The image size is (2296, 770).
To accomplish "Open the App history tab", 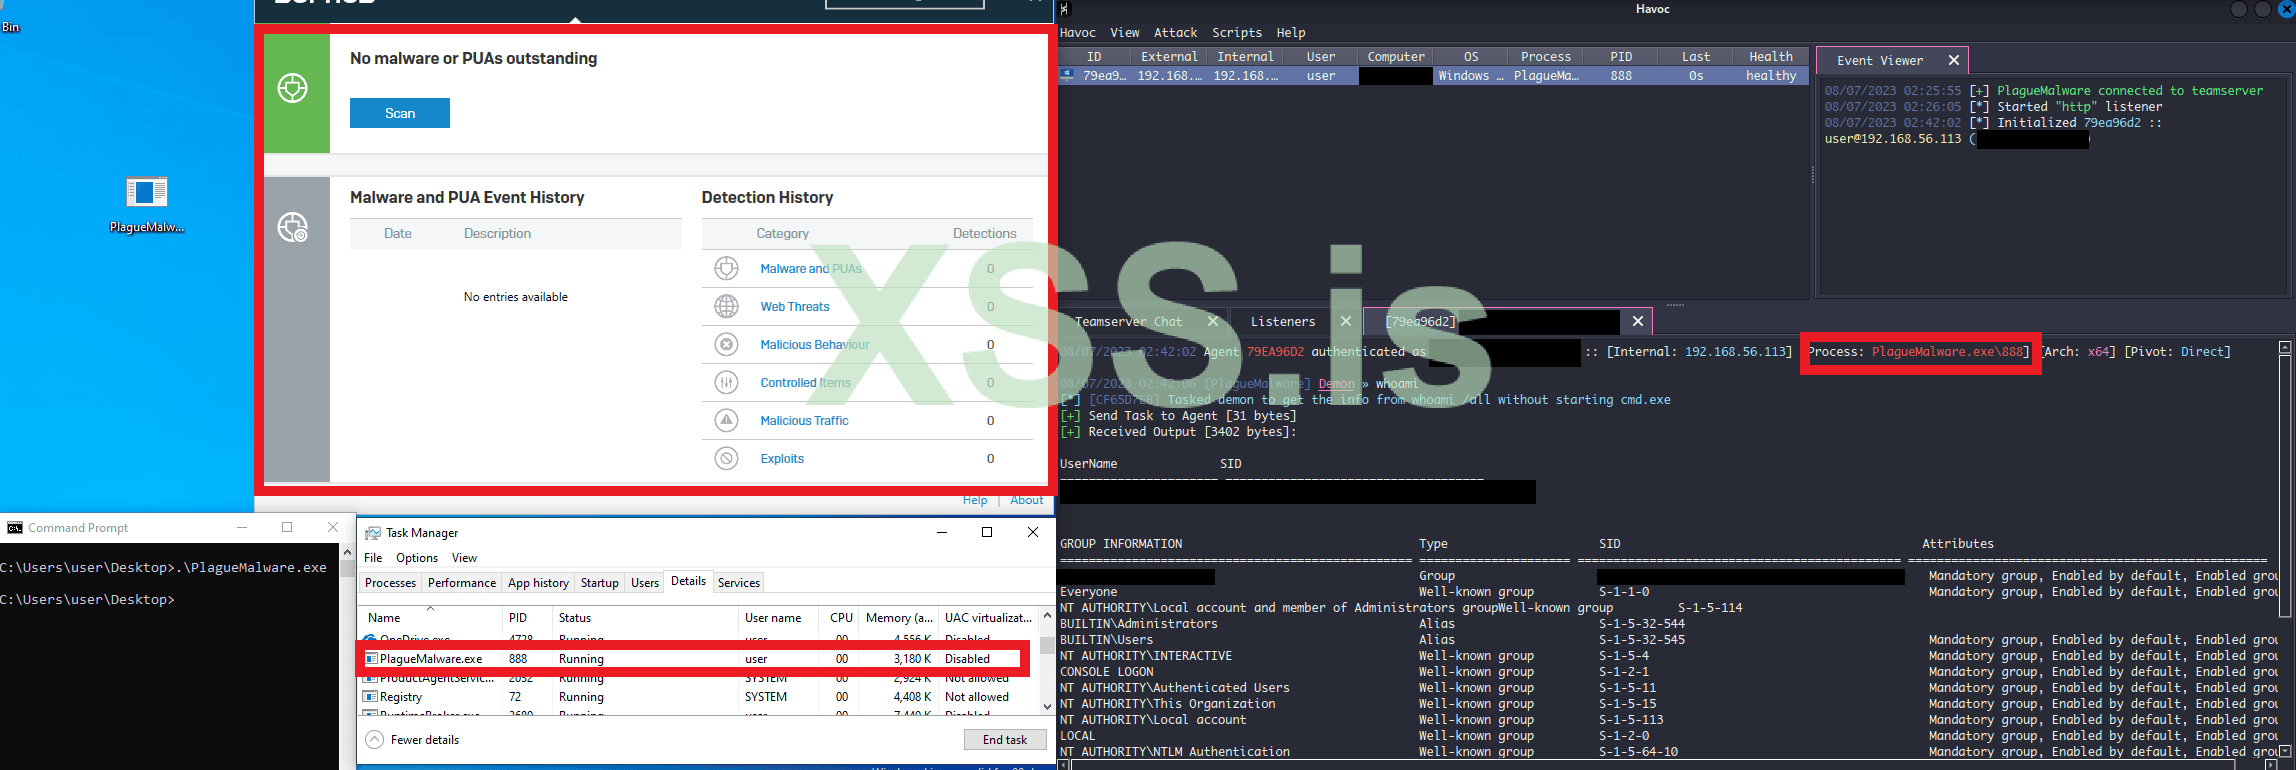I will click(538, 583).
